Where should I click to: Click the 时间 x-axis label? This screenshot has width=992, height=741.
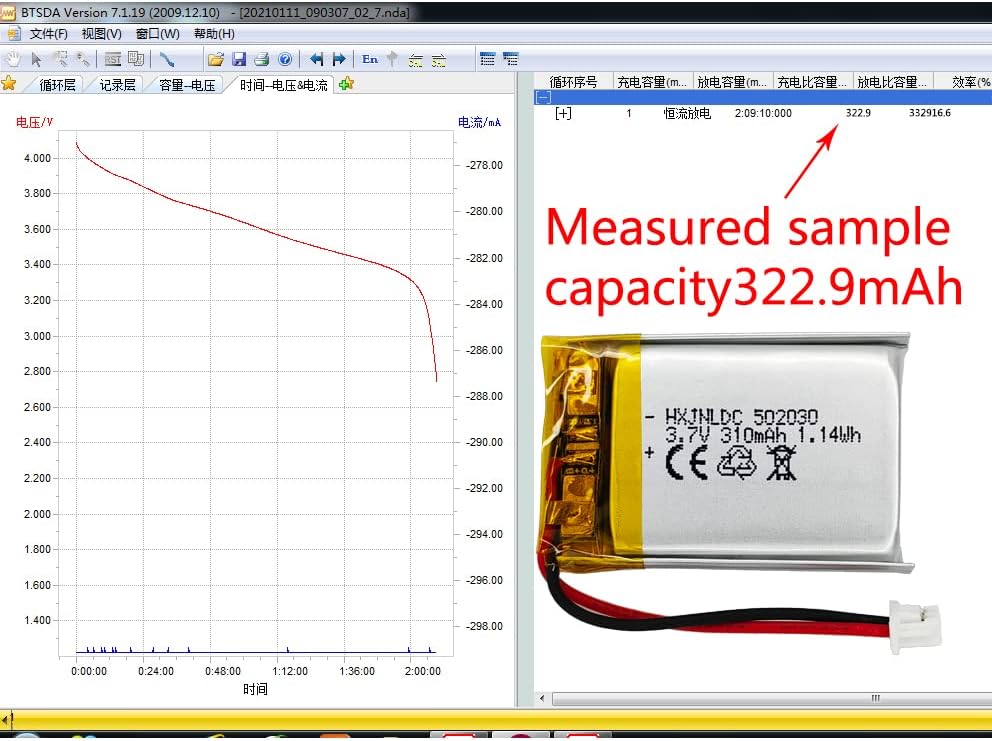[x=256, y=689]
